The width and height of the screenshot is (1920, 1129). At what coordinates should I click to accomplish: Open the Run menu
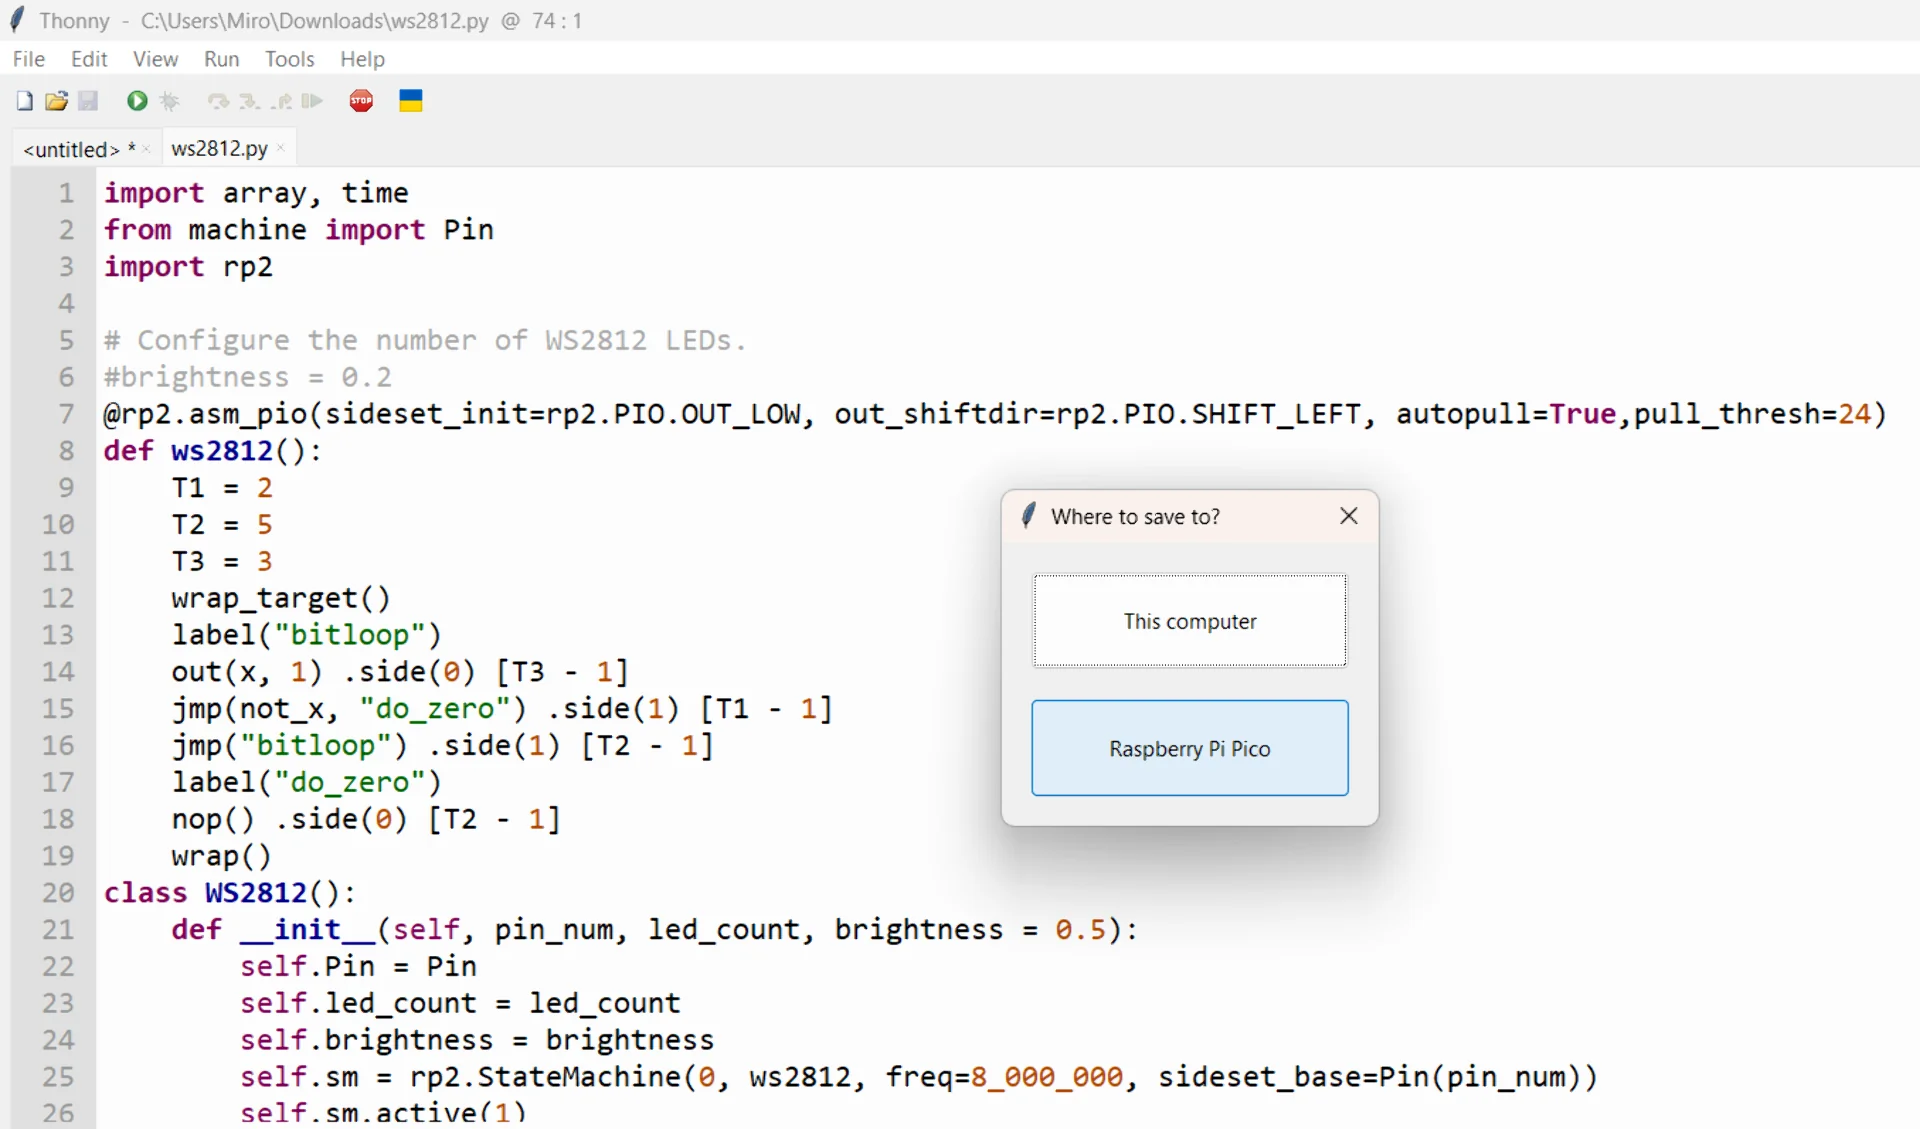click(221, 59)
